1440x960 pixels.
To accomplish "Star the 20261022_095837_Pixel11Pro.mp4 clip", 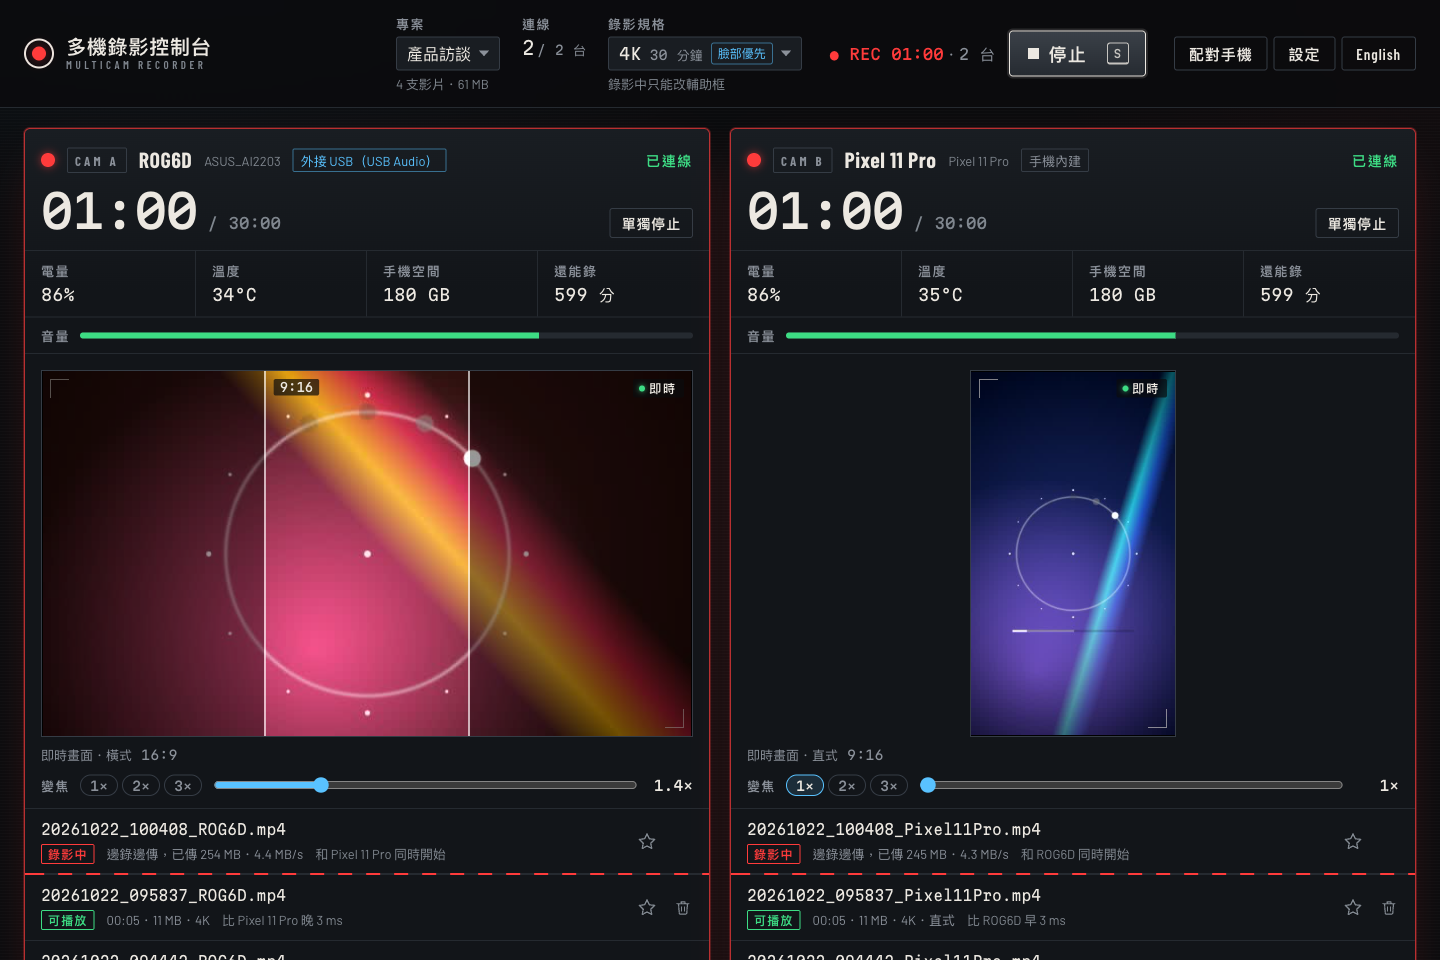I will (x=1353, y=908).
